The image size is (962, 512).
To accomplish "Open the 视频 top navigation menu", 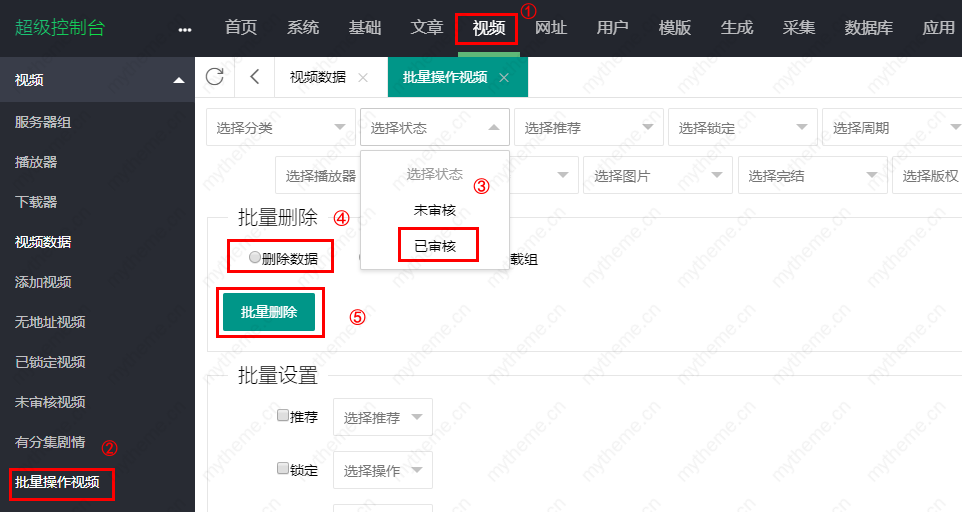I will tap(487, 28).
